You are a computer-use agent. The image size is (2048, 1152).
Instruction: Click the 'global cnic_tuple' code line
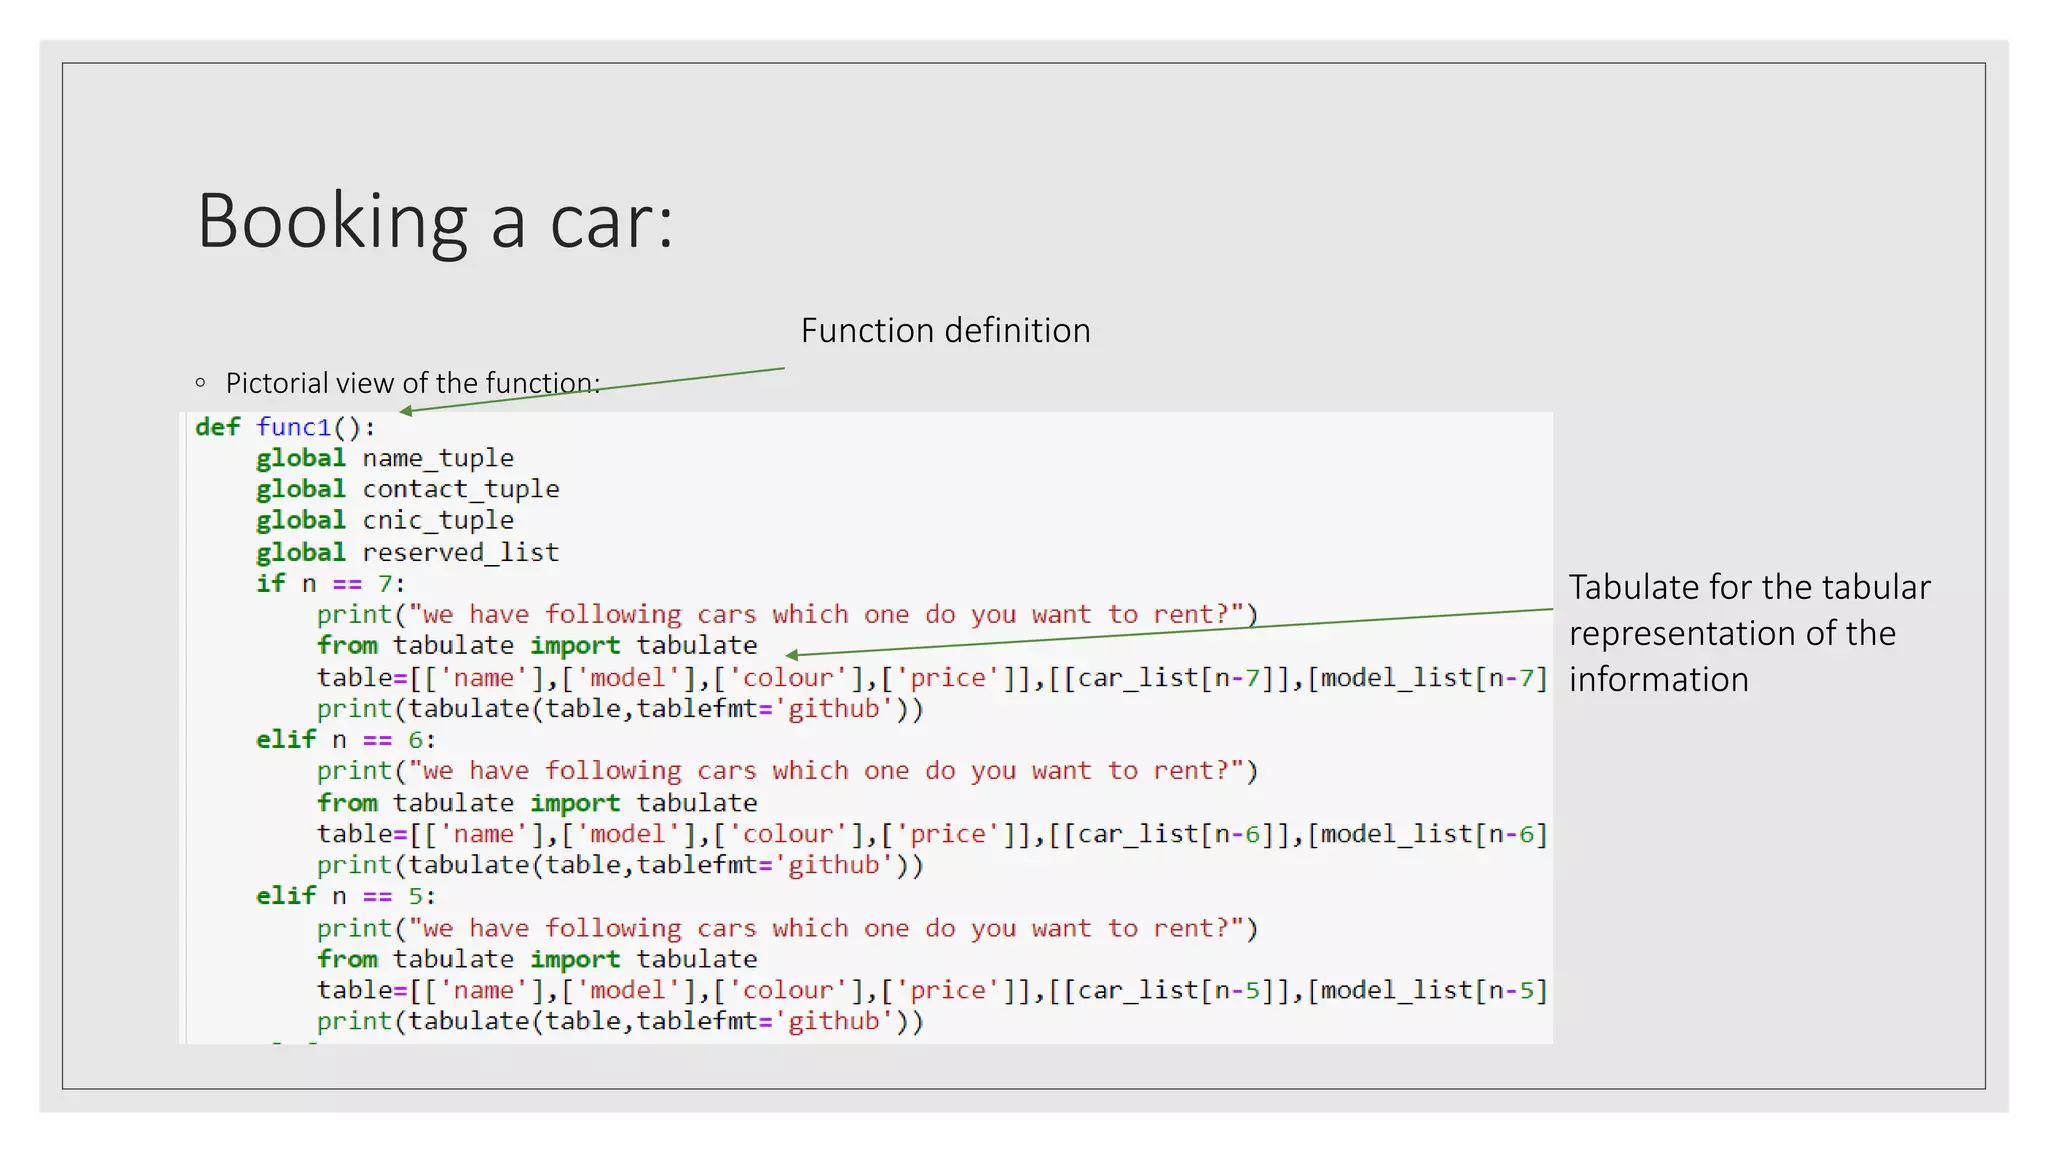point(385,520)
